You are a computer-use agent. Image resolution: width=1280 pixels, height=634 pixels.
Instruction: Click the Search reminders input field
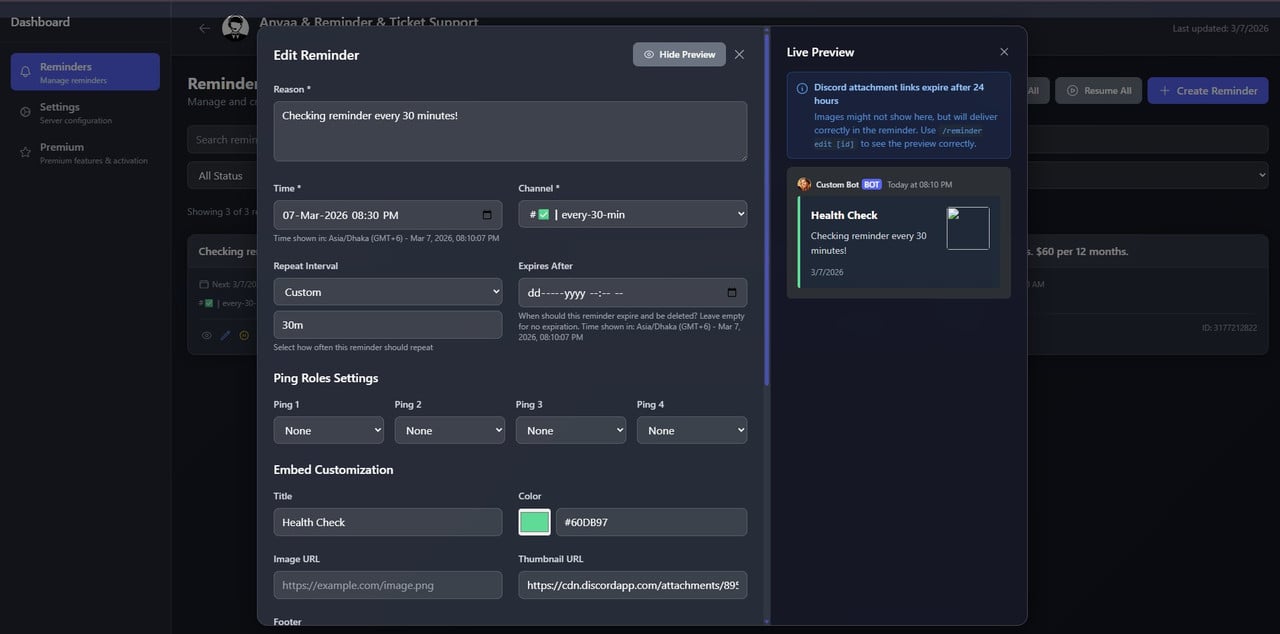[227, 139]
